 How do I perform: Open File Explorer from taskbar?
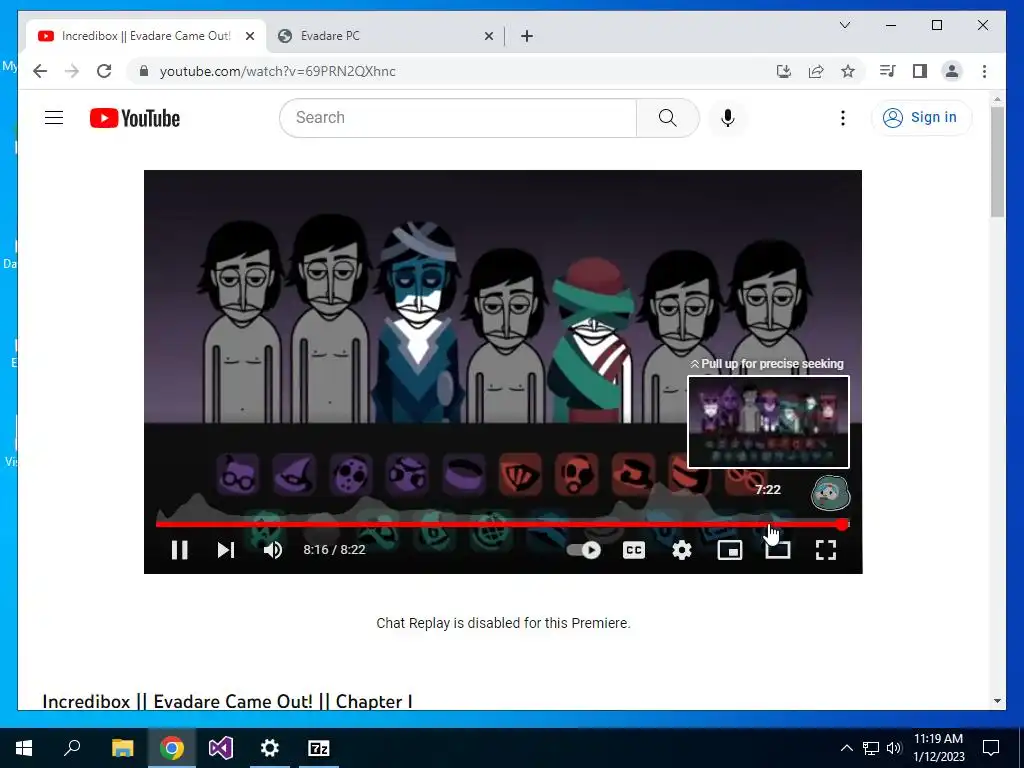pyautogui.click(x=122, y=748)
